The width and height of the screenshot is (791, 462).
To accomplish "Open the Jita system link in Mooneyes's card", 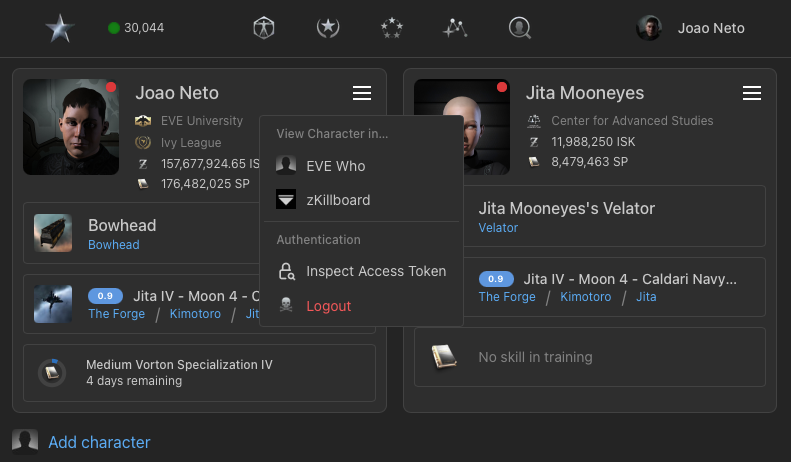I will (x=646, y=297).
